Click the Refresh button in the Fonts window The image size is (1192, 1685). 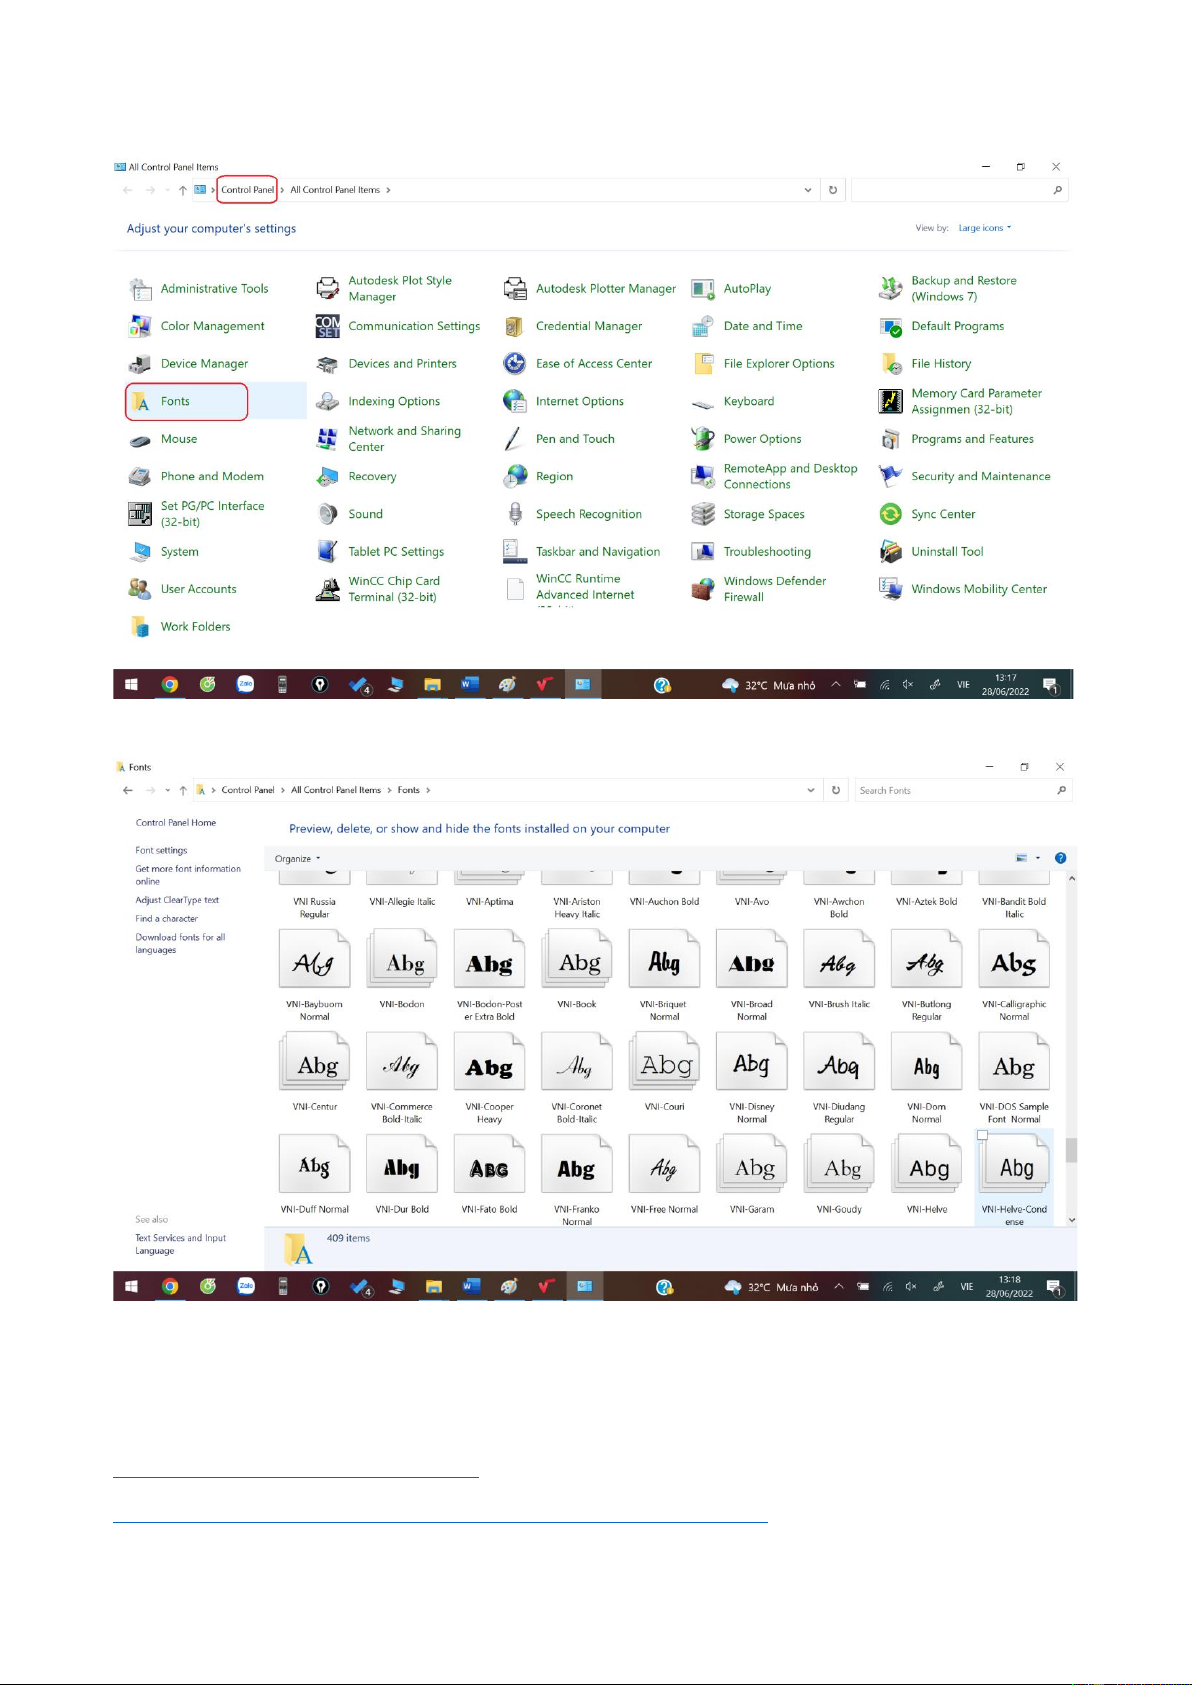[x=836, y=790]
